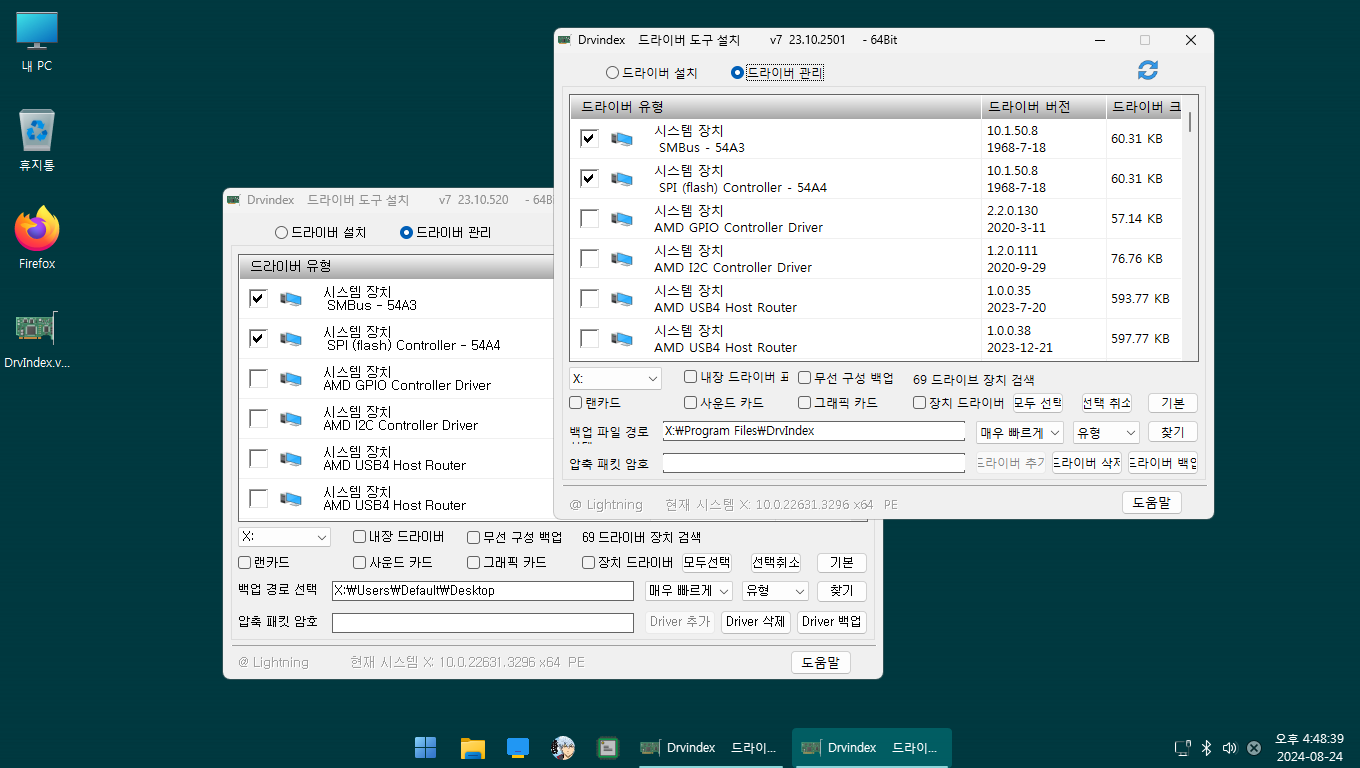
Task: Open 유형 dropdown in back window
Action: [775, 591]
